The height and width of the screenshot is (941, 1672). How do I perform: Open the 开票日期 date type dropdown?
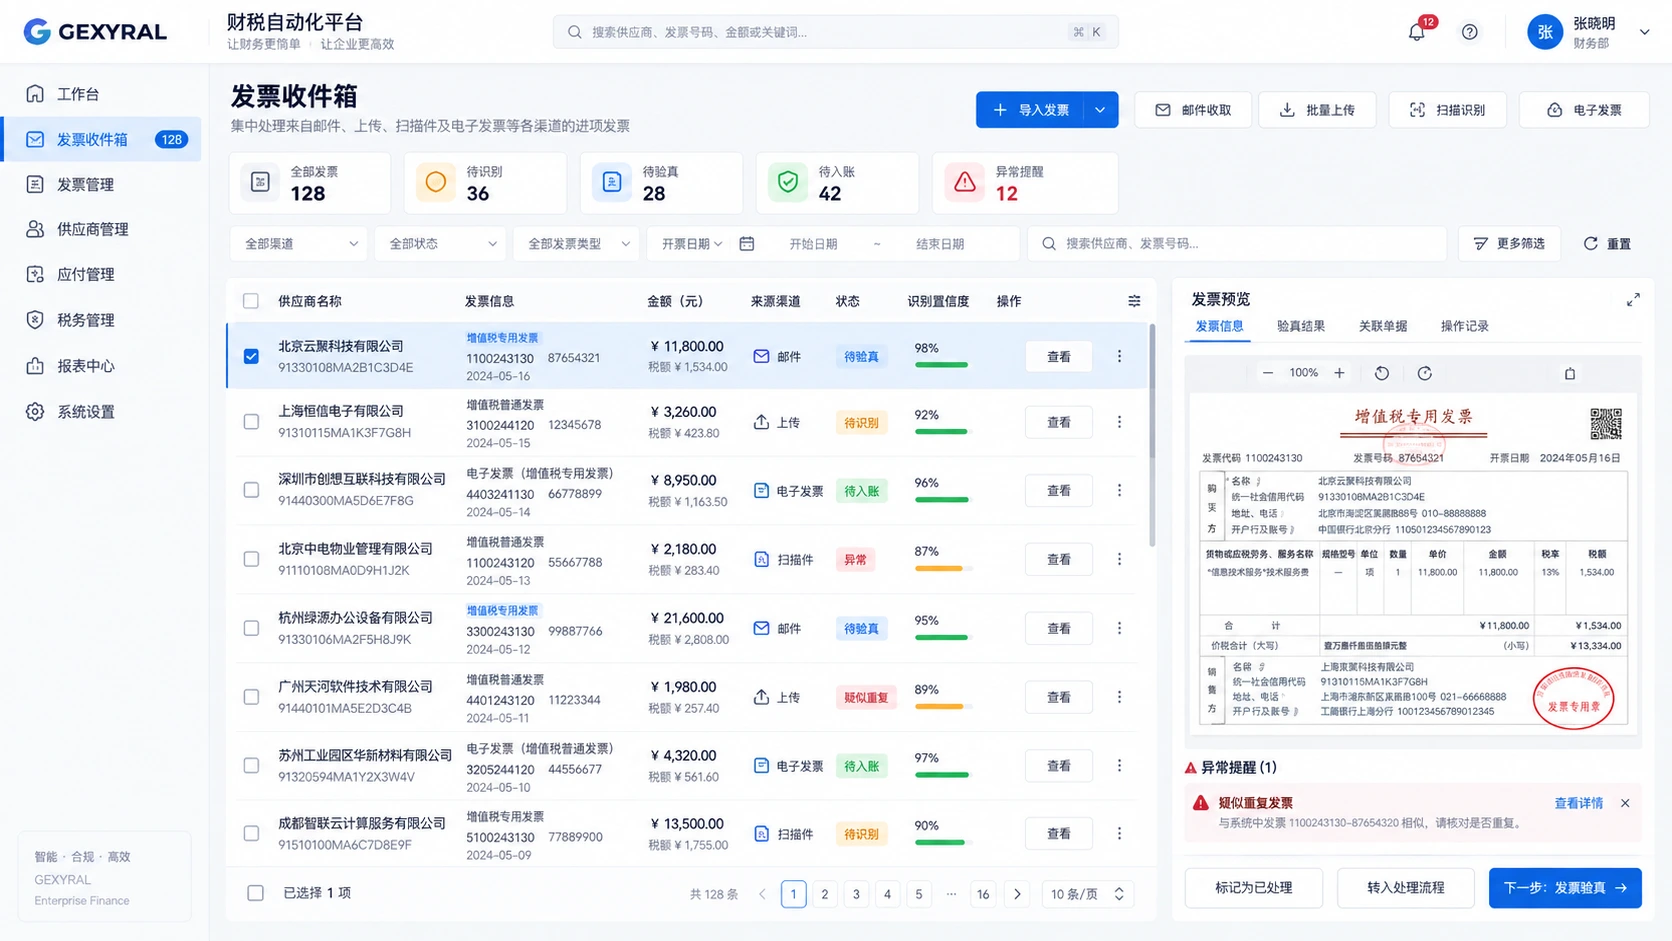[x=691, y=243]
